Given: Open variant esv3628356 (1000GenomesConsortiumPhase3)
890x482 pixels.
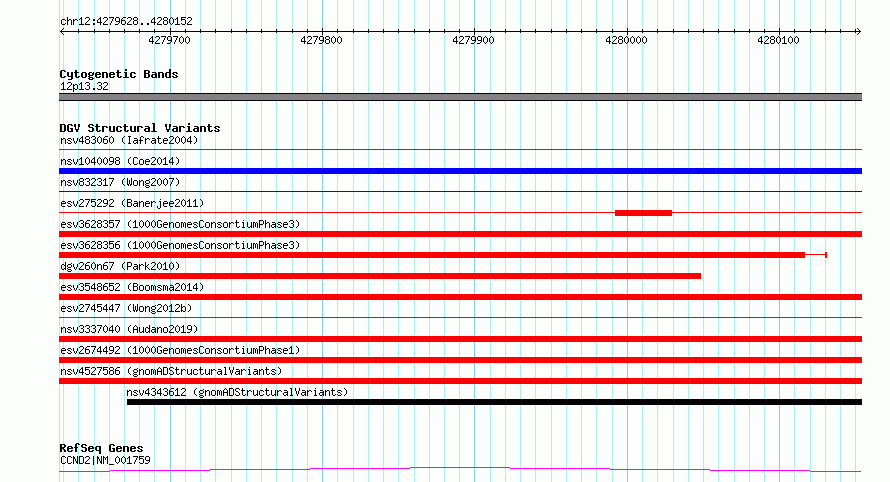Looking at the screenshot, I should 180,245.
